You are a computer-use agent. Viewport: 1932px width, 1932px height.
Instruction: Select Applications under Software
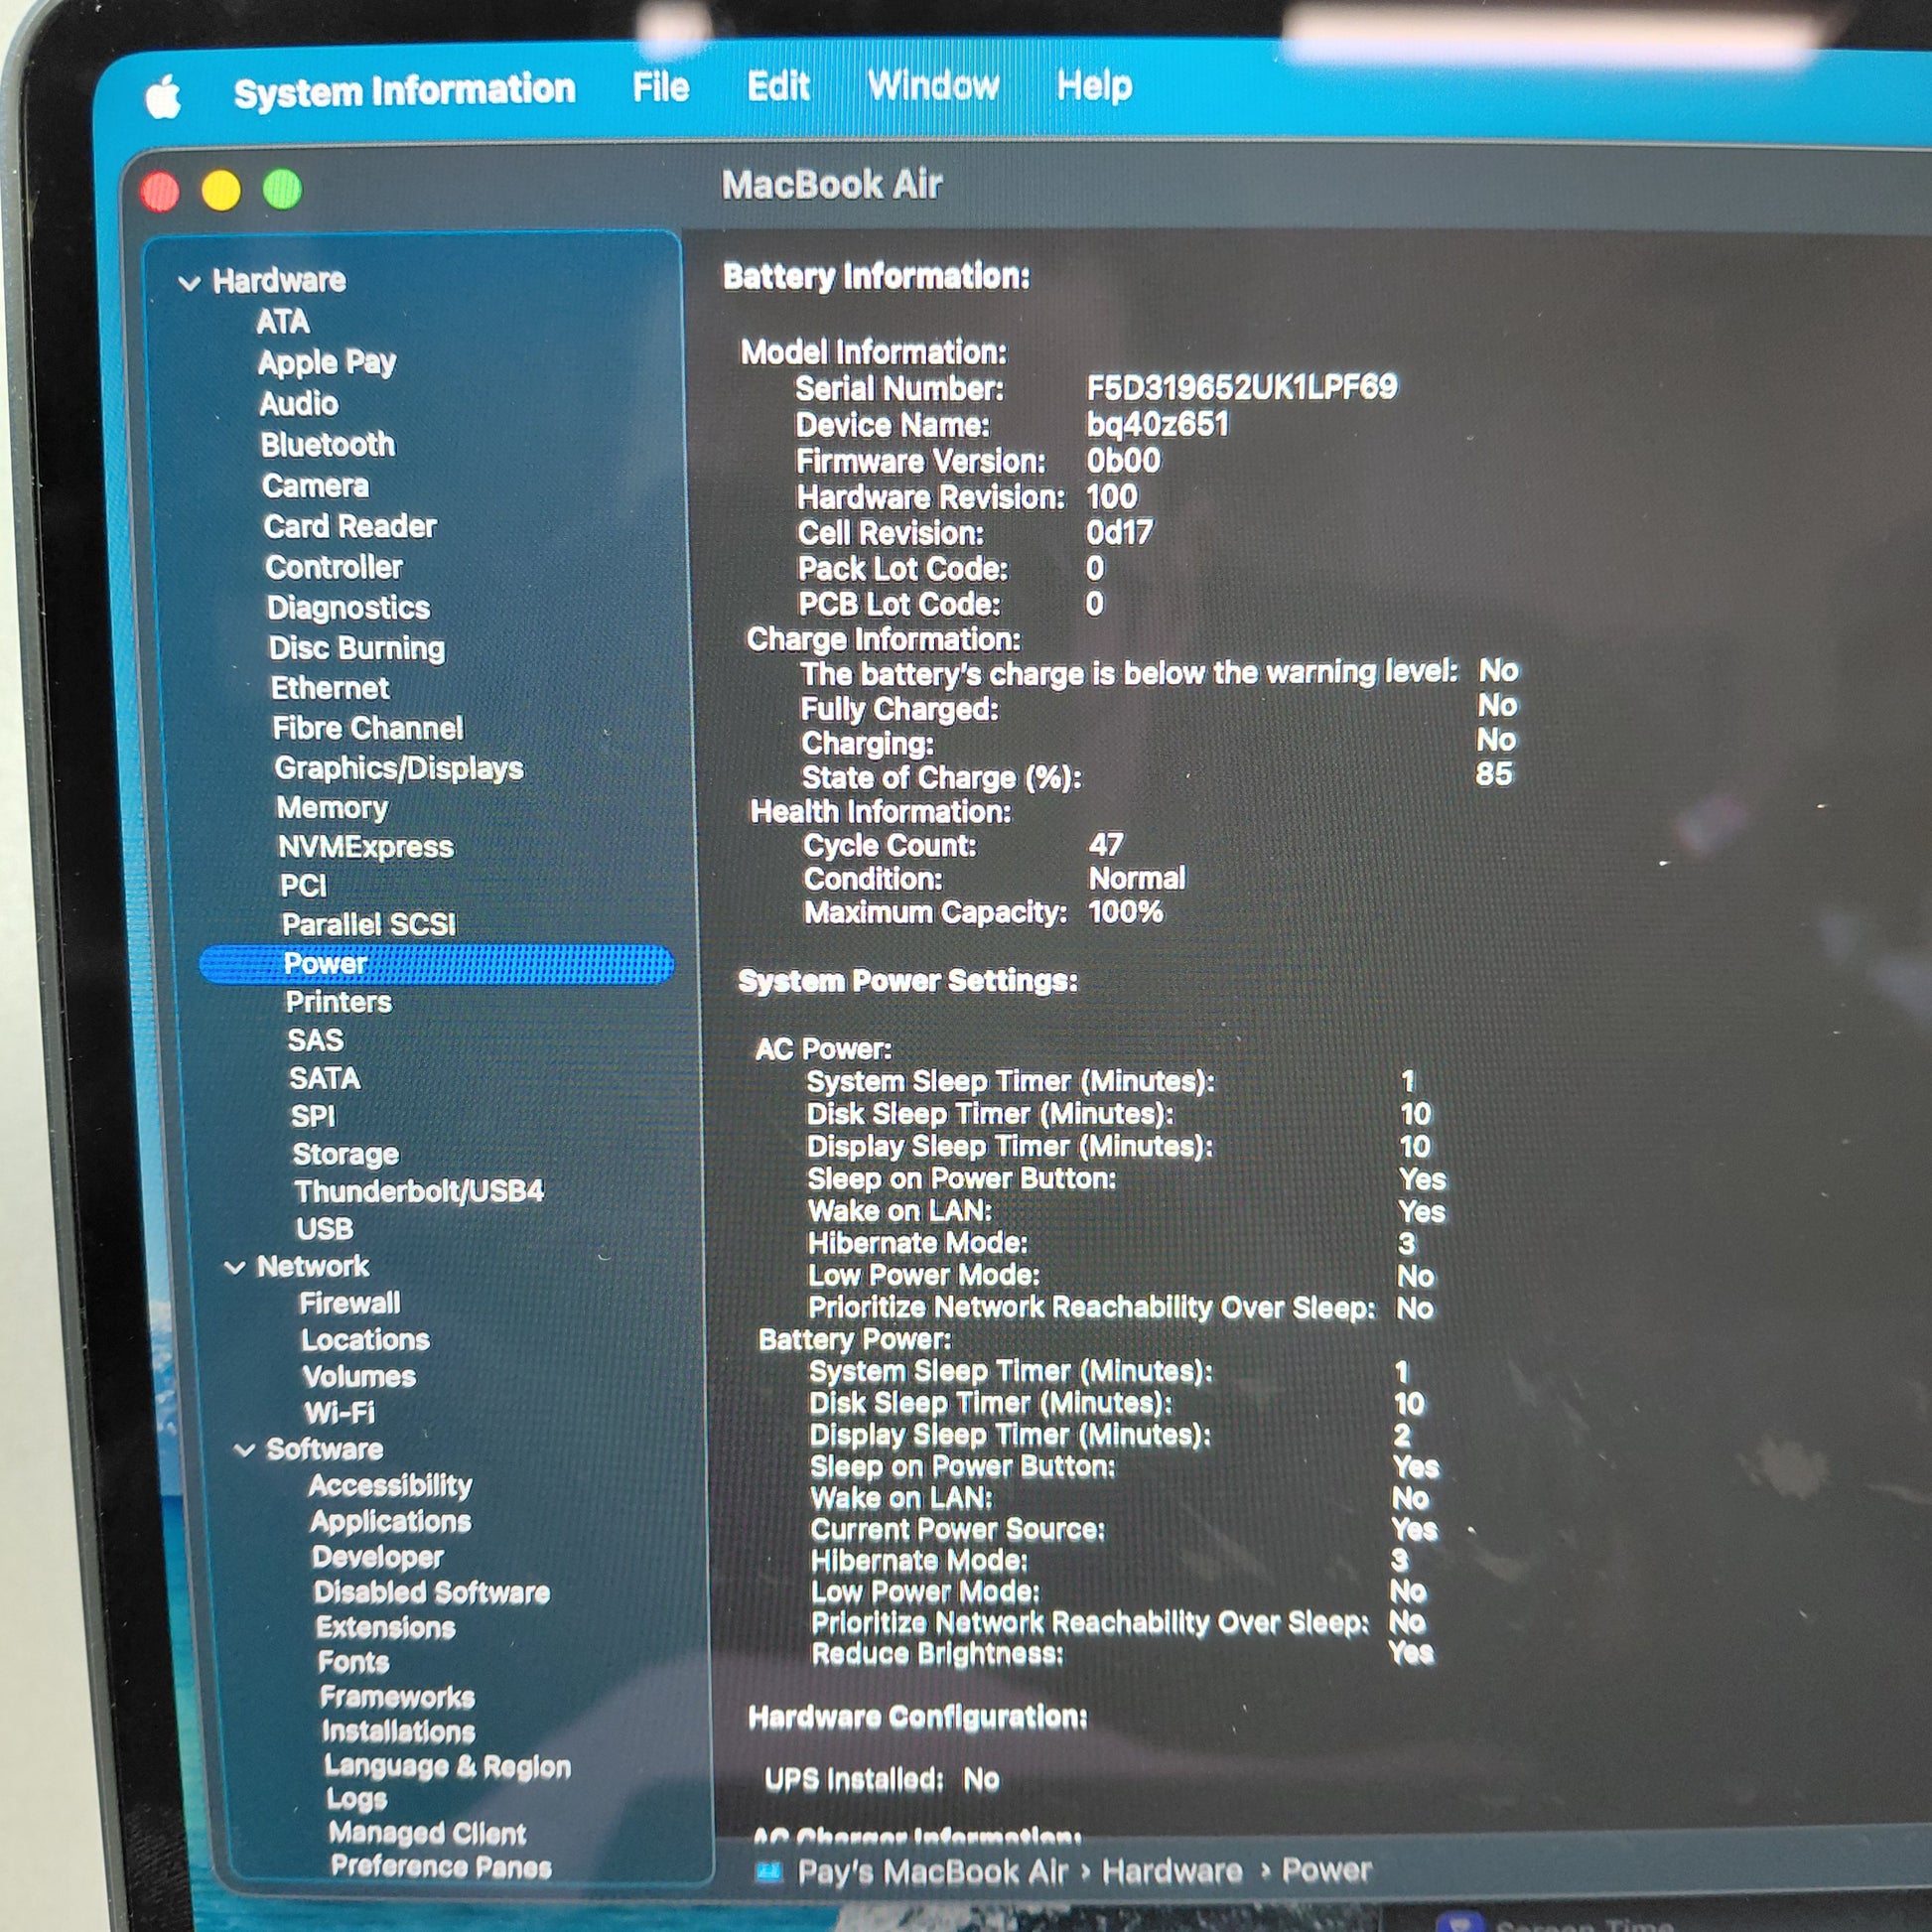[x=390, y=1521]
